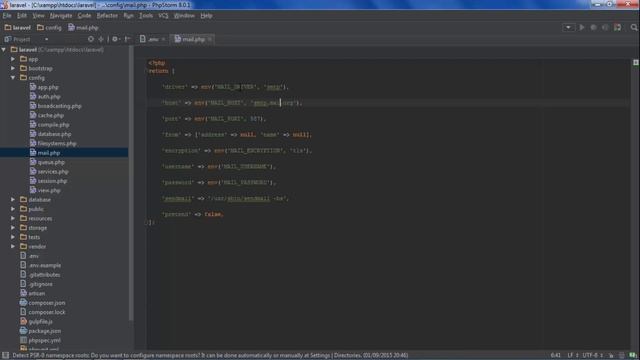This screenshot has width=640, height=360.
Task: Select database.php in the project tree
Action: (x=54, y=134)
